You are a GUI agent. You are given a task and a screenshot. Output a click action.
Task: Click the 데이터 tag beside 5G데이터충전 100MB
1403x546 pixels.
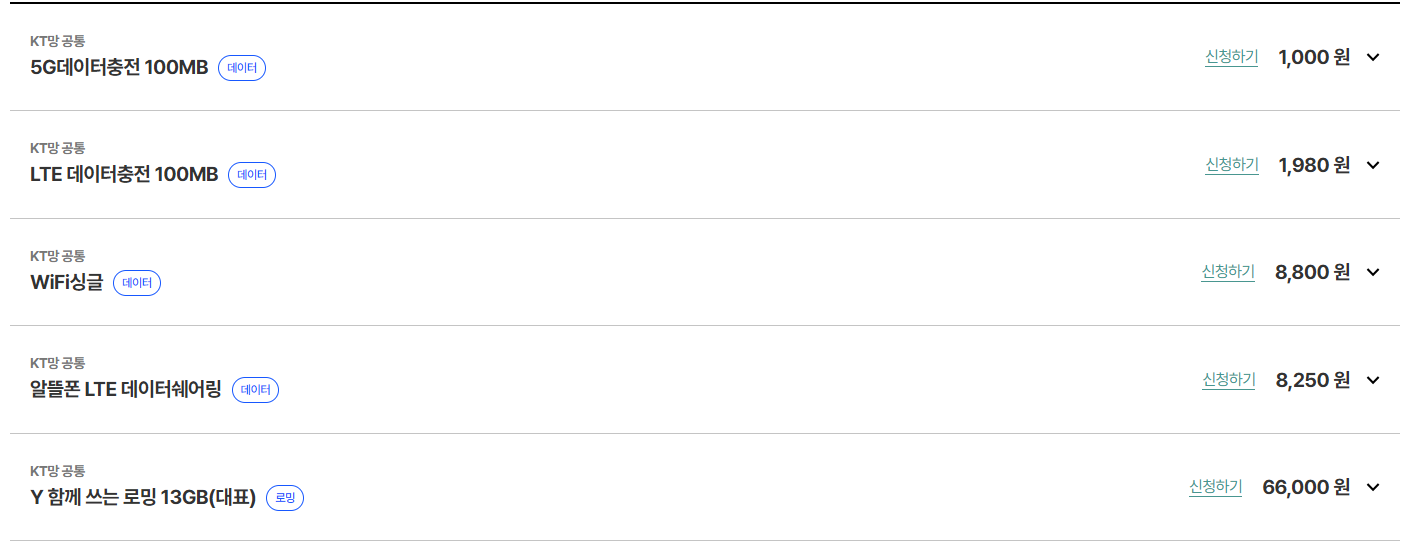(242, 68)
